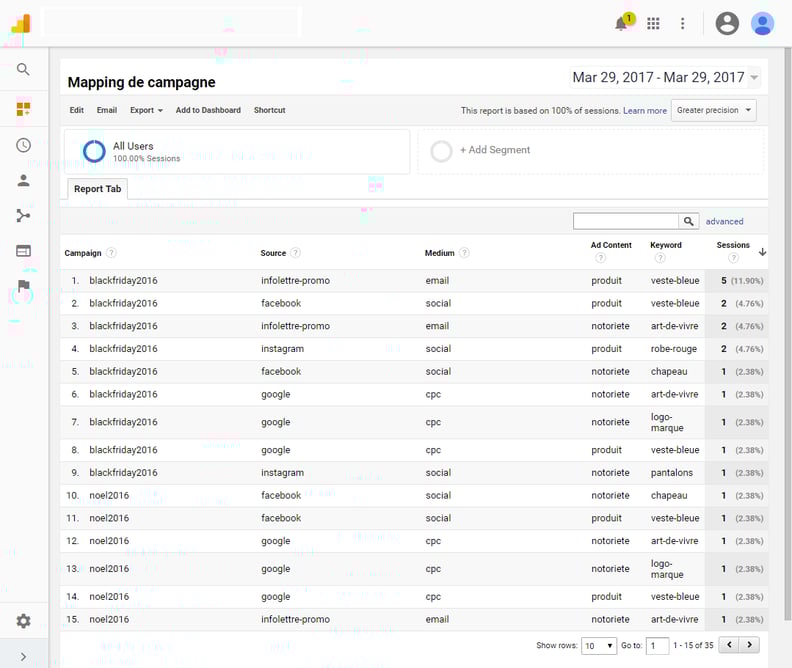Open the notifications bell icon
Viewport: 792px width, 668px height.
(622, 24)
